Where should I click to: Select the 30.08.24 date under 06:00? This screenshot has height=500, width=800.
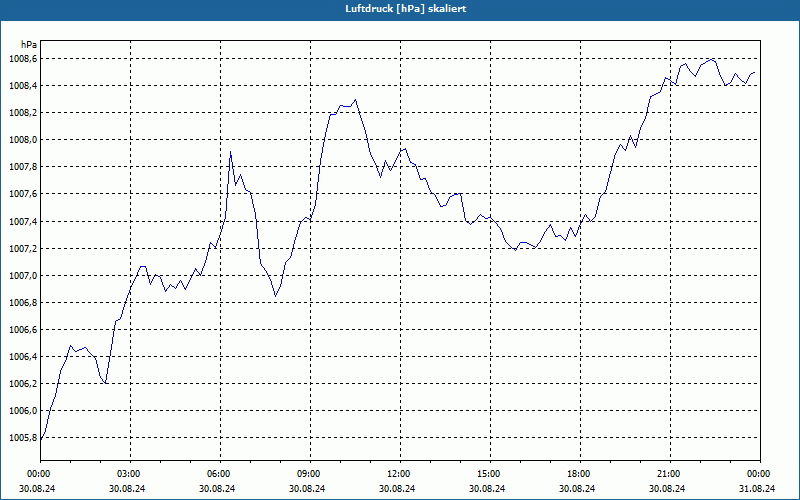pyautogui.click(x=218, y=488)
